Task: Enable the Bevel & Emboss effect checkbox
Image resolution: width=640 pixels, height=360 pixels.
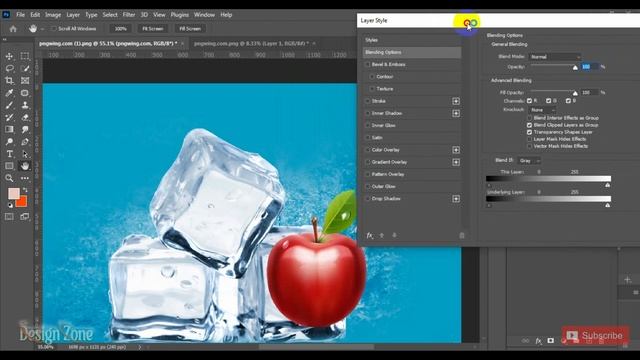Action: click(367, 64)
